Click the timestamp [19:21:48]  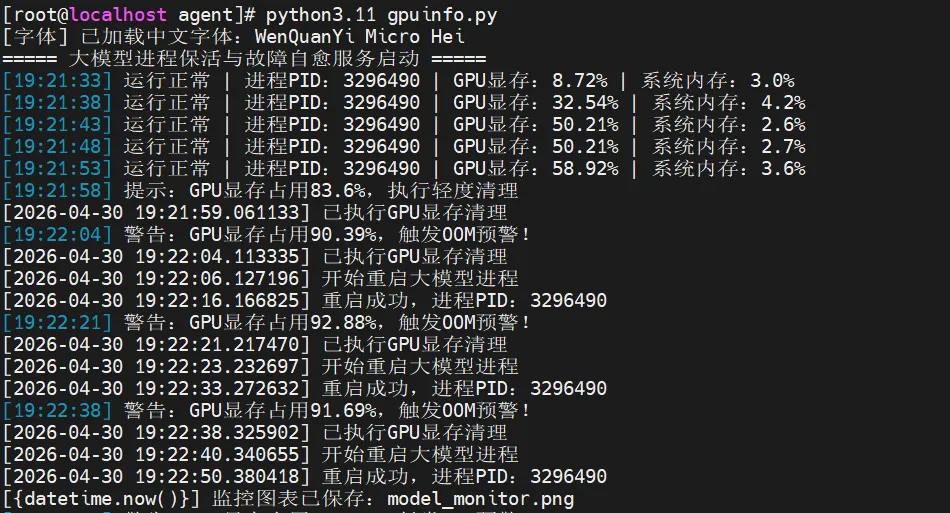click(x=58, y=146)
